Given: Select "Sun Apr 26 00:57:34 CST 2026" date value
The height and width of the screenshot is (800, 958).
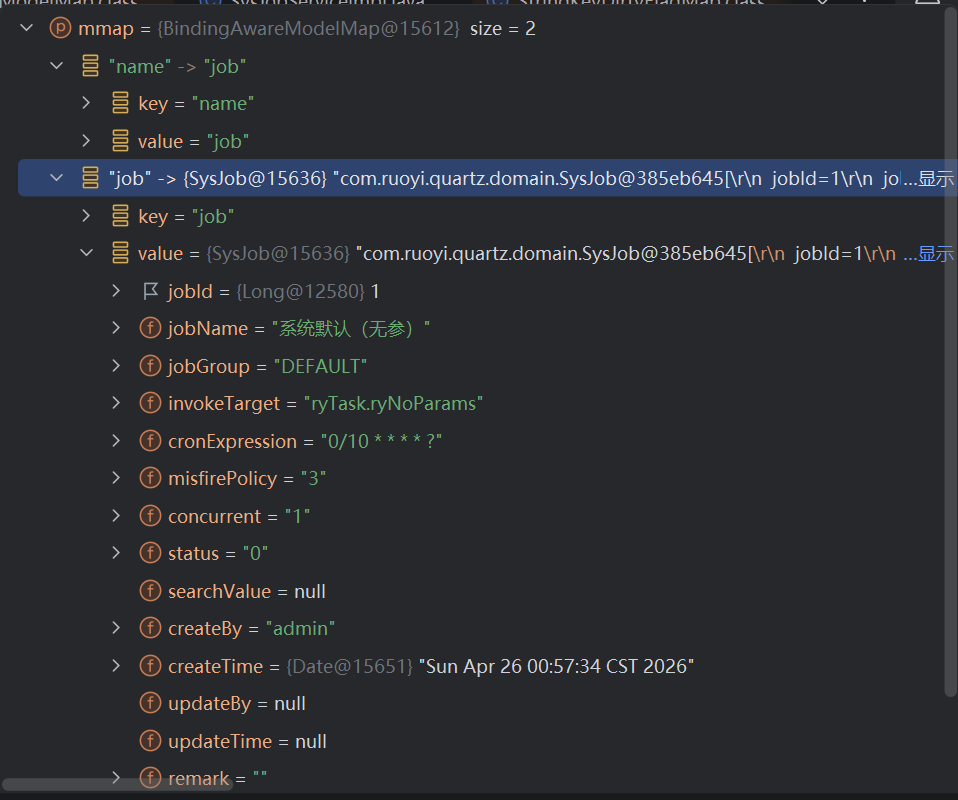Looking at the screenshot, I should 556,666.
